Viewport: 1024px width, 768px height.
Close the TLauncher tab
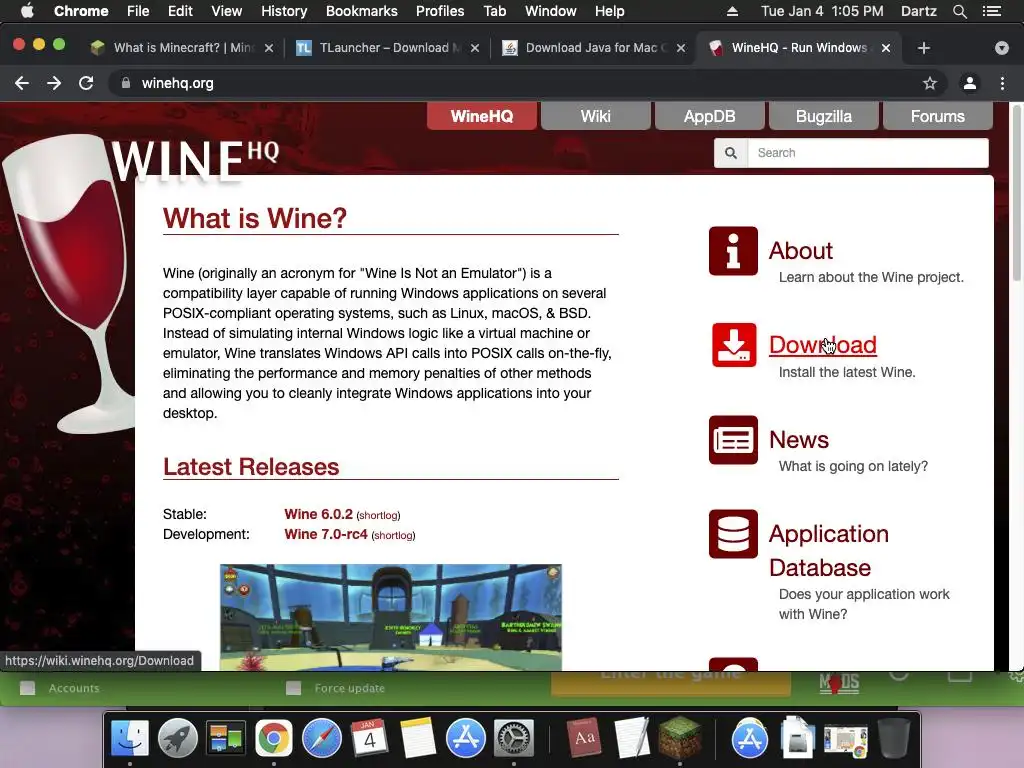point(475,48)
